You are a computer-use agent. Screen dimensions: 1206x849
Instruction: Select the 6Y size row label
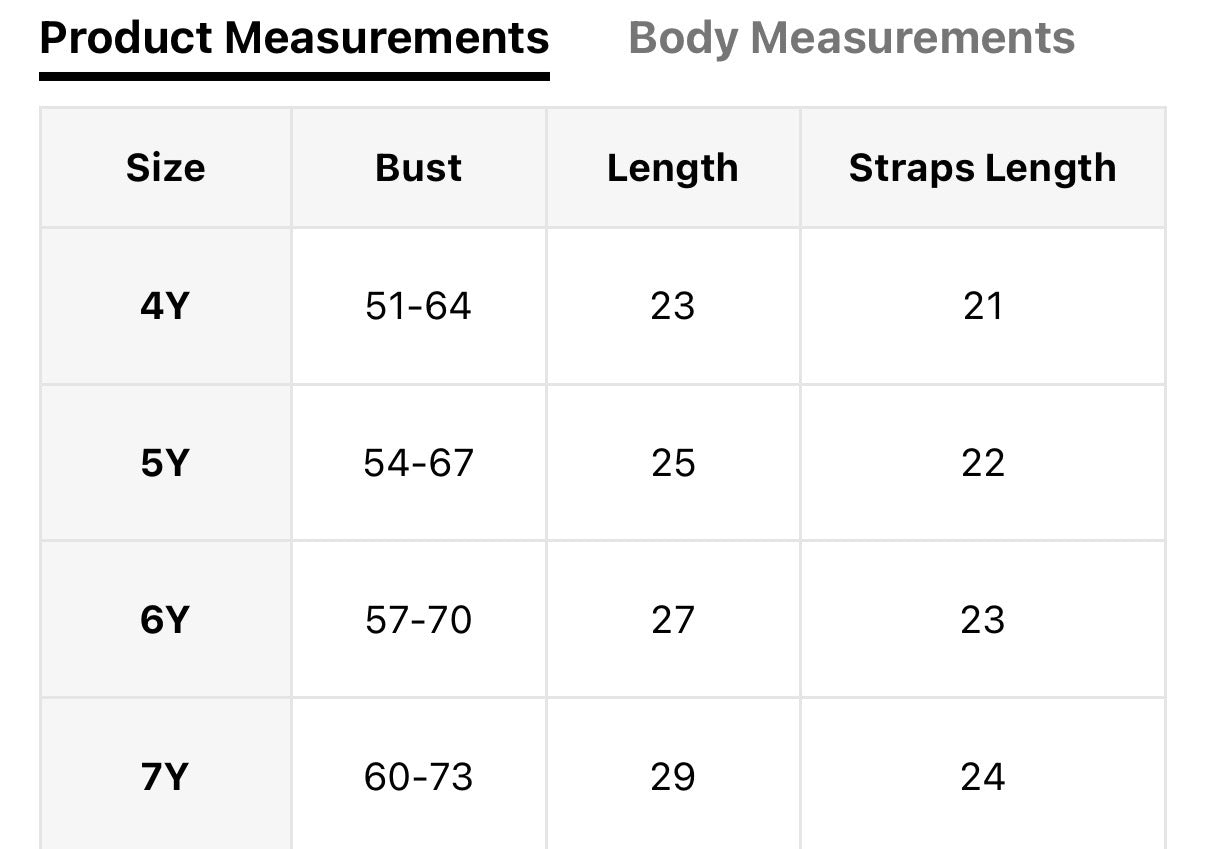click(x=165, y=620)
